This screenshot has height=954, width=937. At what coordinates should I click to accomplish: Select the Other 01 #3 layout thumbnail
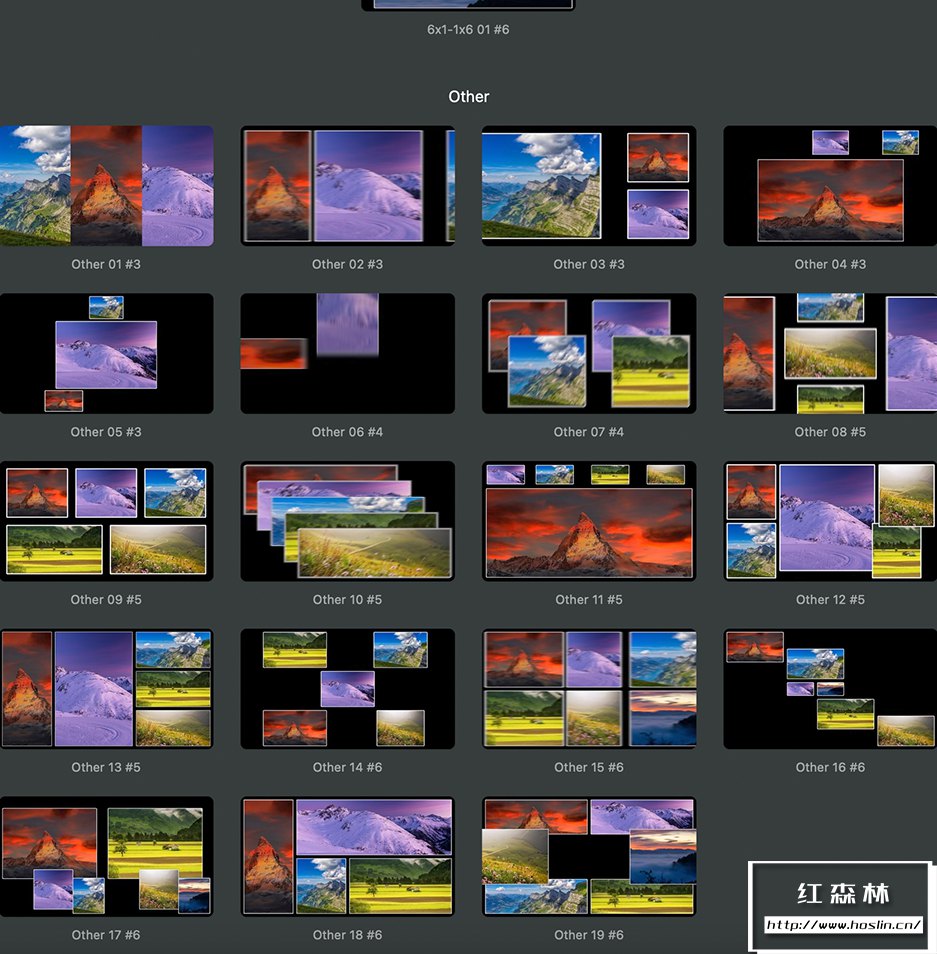106,186
